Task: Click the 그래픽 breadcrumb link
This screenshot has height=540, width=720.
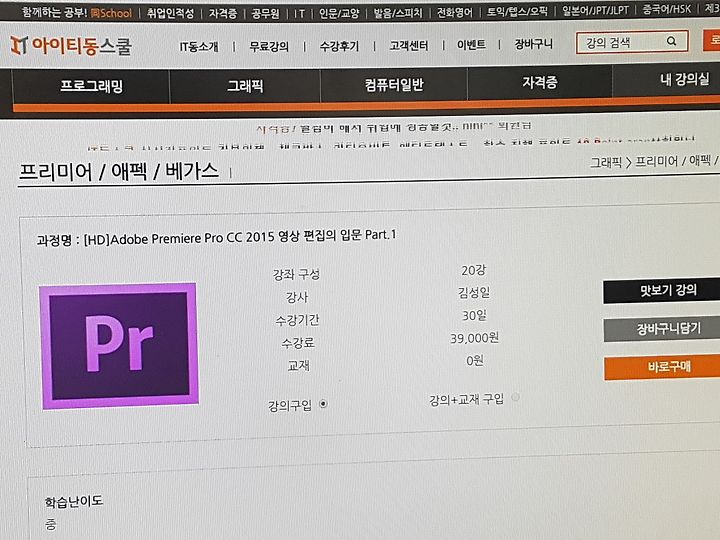Action: click(x=606, y=162)
